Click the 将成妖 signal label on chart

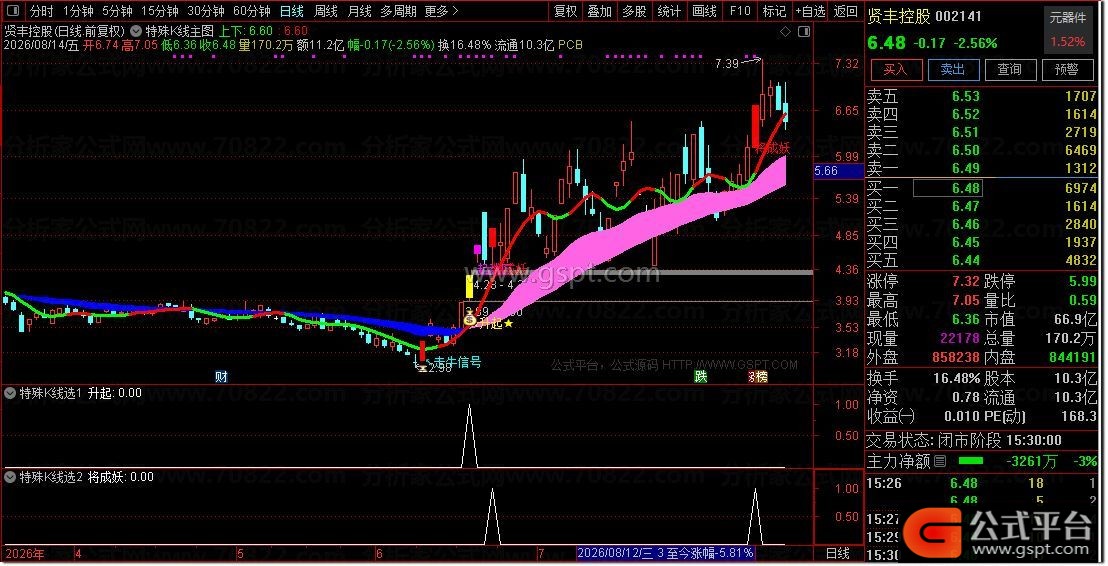(x=772, y=148)
